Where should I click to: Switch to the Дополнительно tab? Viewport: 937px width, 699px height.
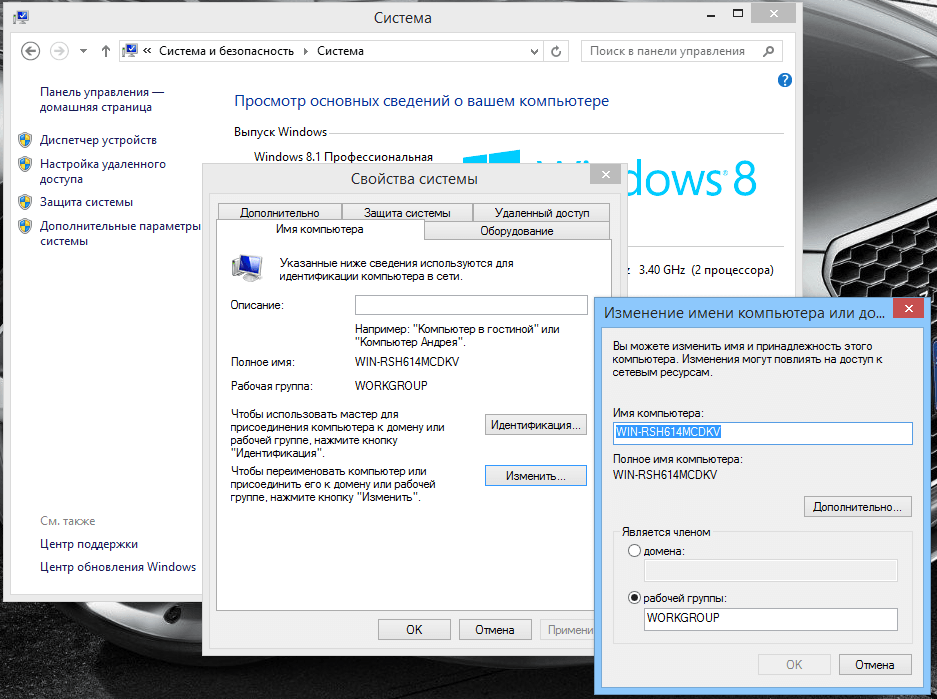click(x=280, y=213)
